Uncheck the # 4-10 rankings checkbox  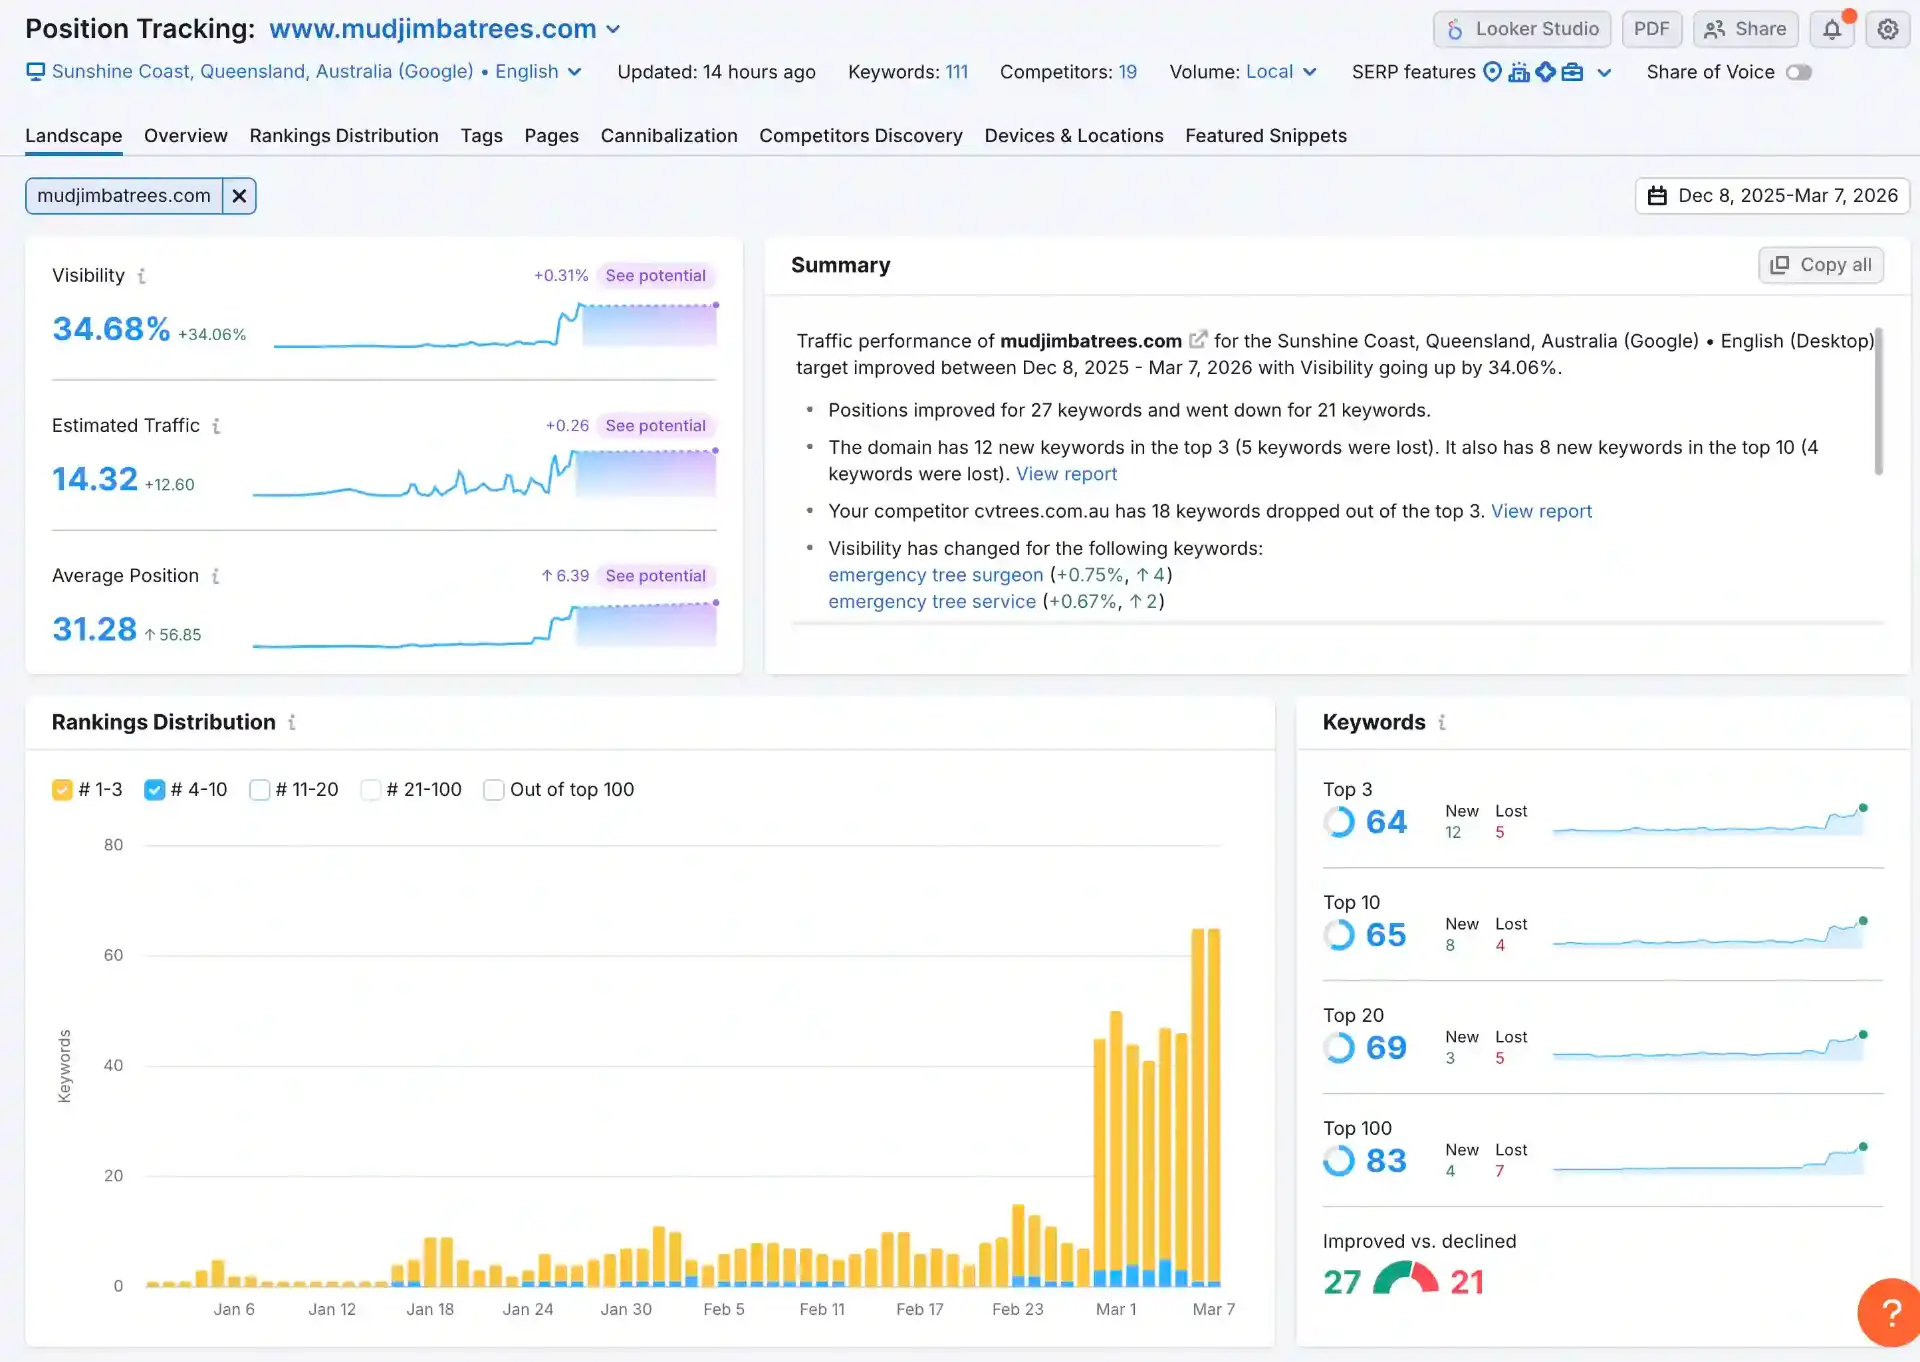(154, 790)
